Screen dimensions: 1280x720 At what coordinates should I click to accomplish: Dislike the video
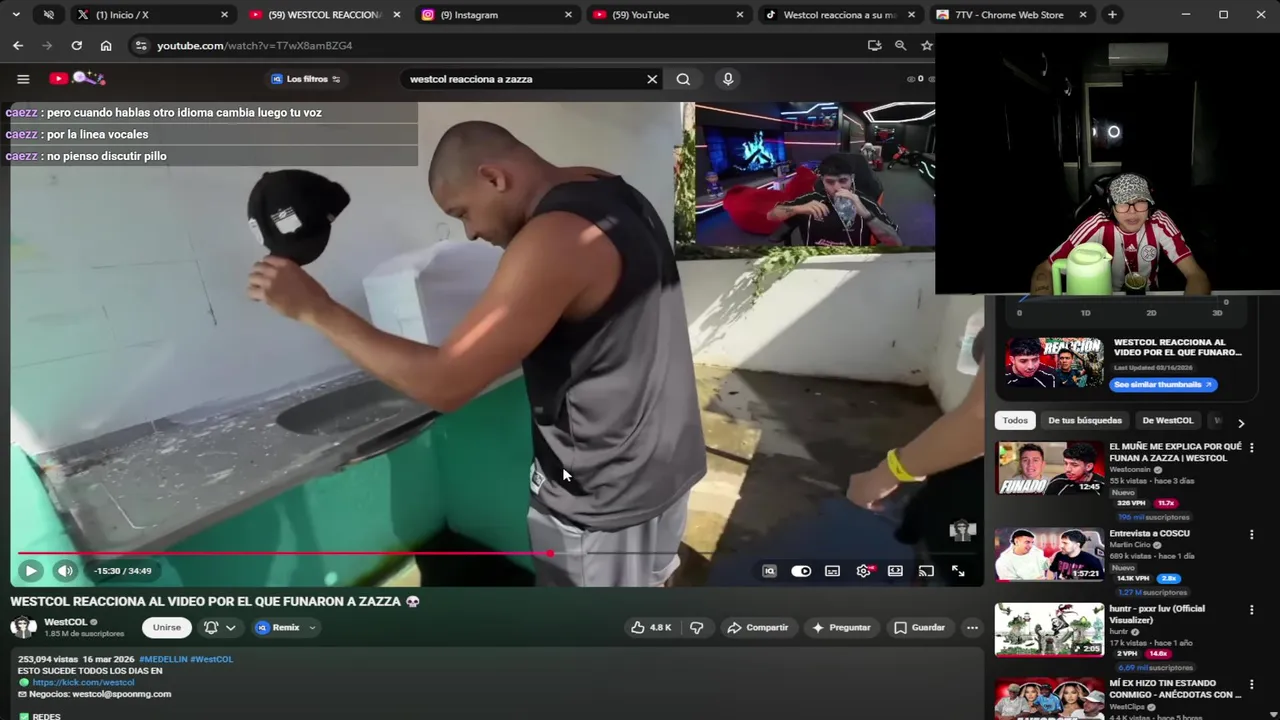click(x=697, y=628)
